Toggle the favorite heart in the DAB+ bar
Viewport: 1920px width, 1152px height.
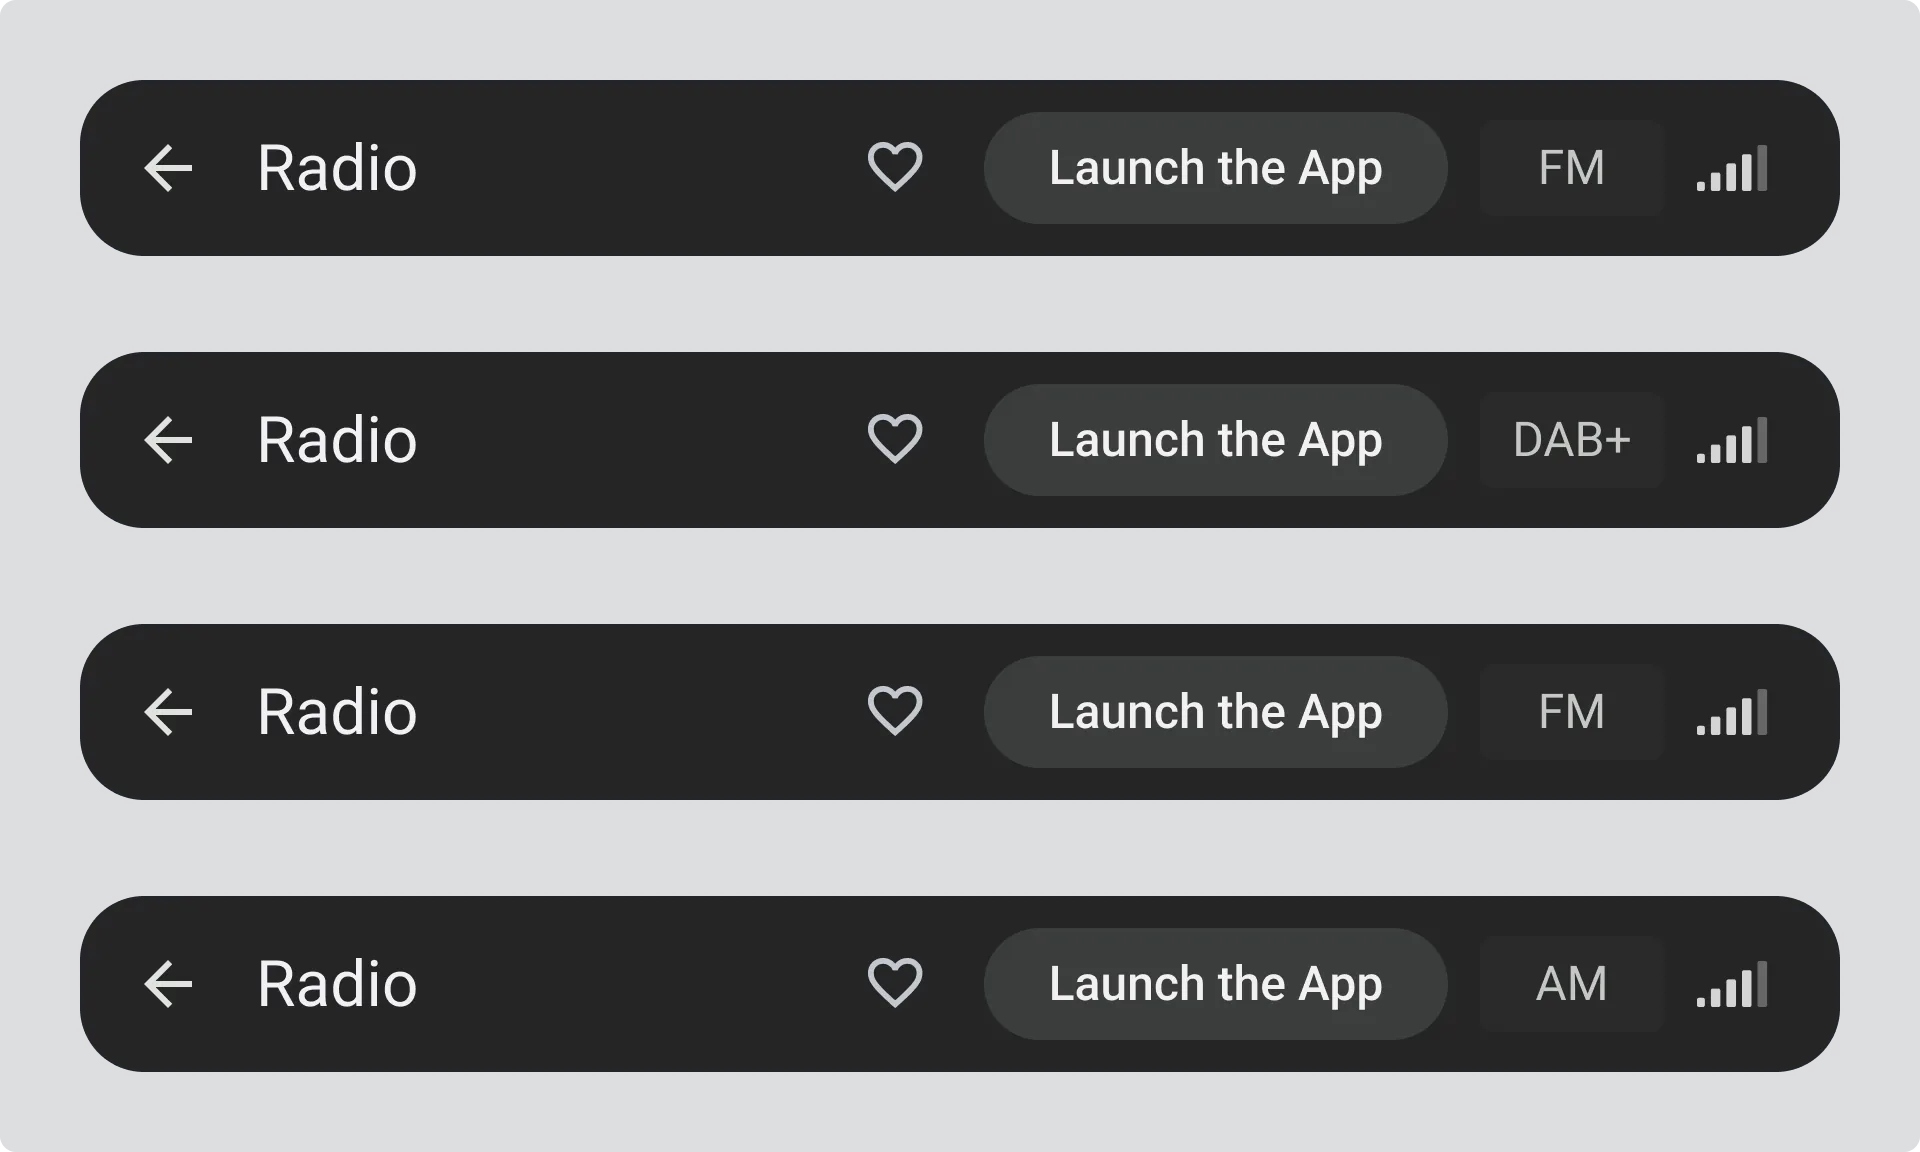point(894,439)
